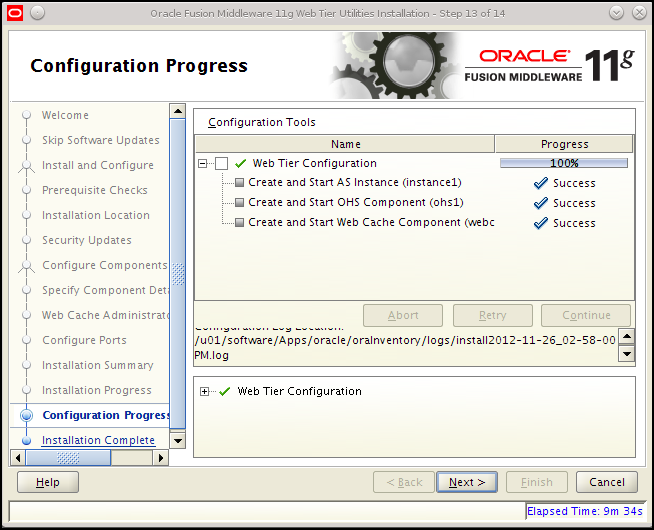Cancel the installation
This screenshot has width=654, height=530.
click(x=607, y=482)
